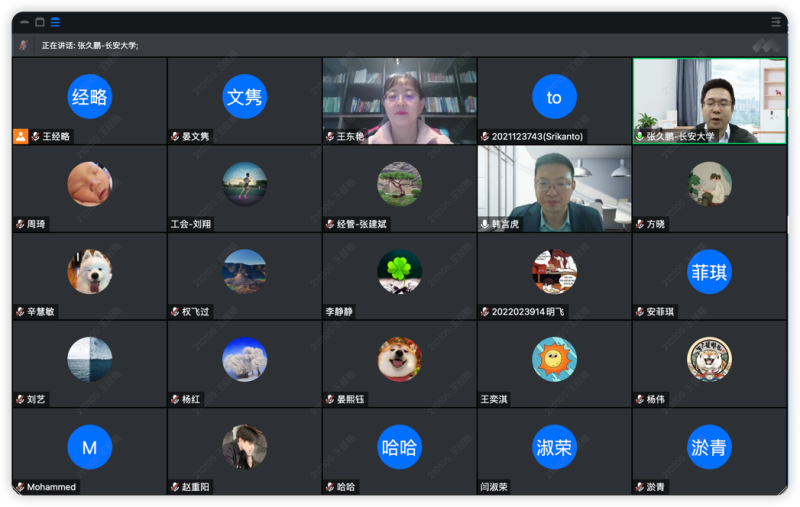This screenshot has height=507, width=800.
Task: Click the small speaker avatar beside 正在讲话
Action: [x=23, y=45]
